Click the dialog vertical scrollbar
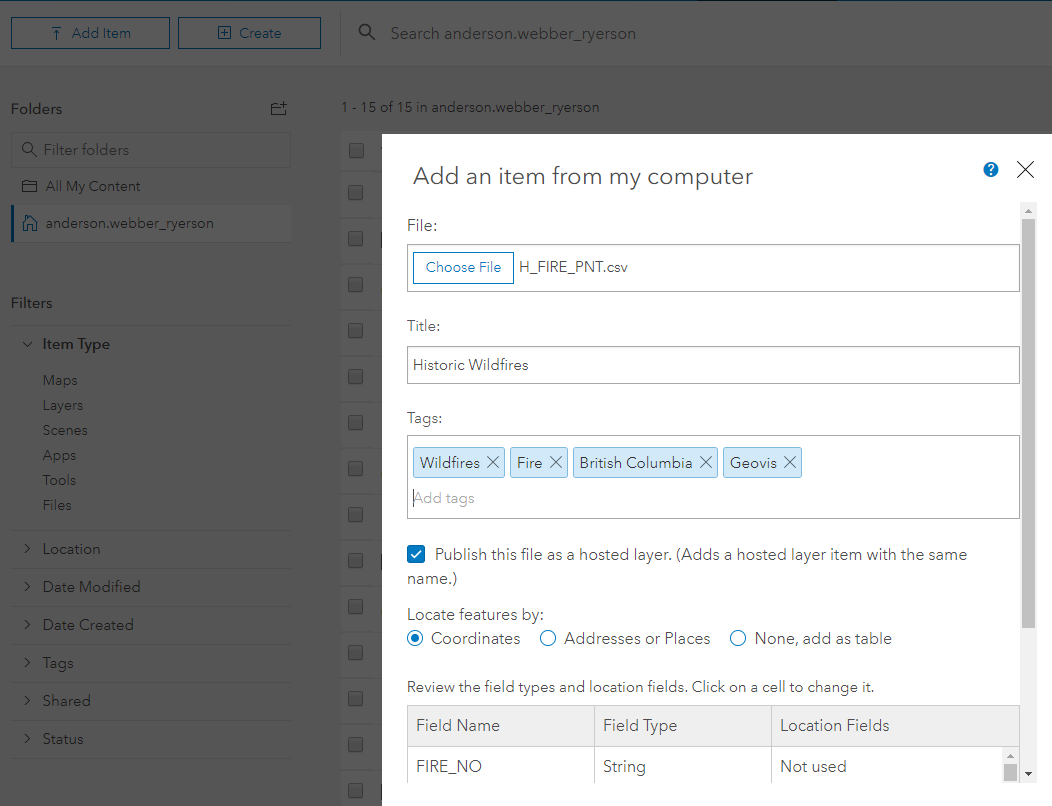The width and height of the screenshot is (1052, 806). pos(1028,420)
